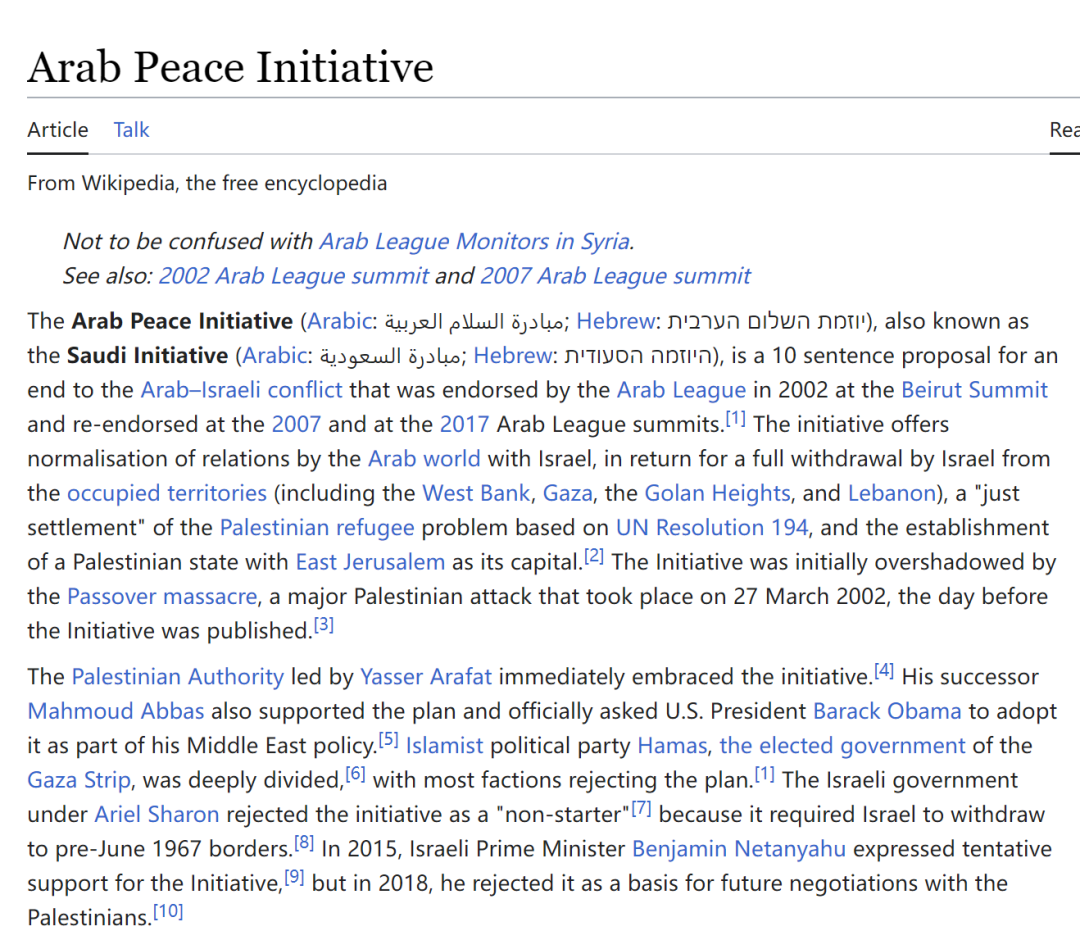Image resolution: width=1080 pixels, height=940 pixels.
Task: Jump to citation [6] reference
Action: coord(355,774)
